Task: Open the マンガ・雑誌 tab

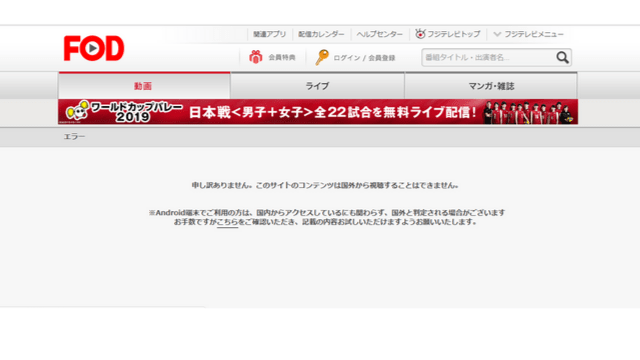Action: click(x=491, y=86)
